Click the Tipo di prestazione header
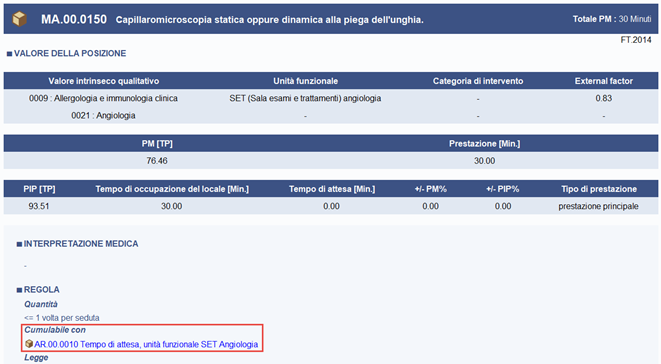 599,189
